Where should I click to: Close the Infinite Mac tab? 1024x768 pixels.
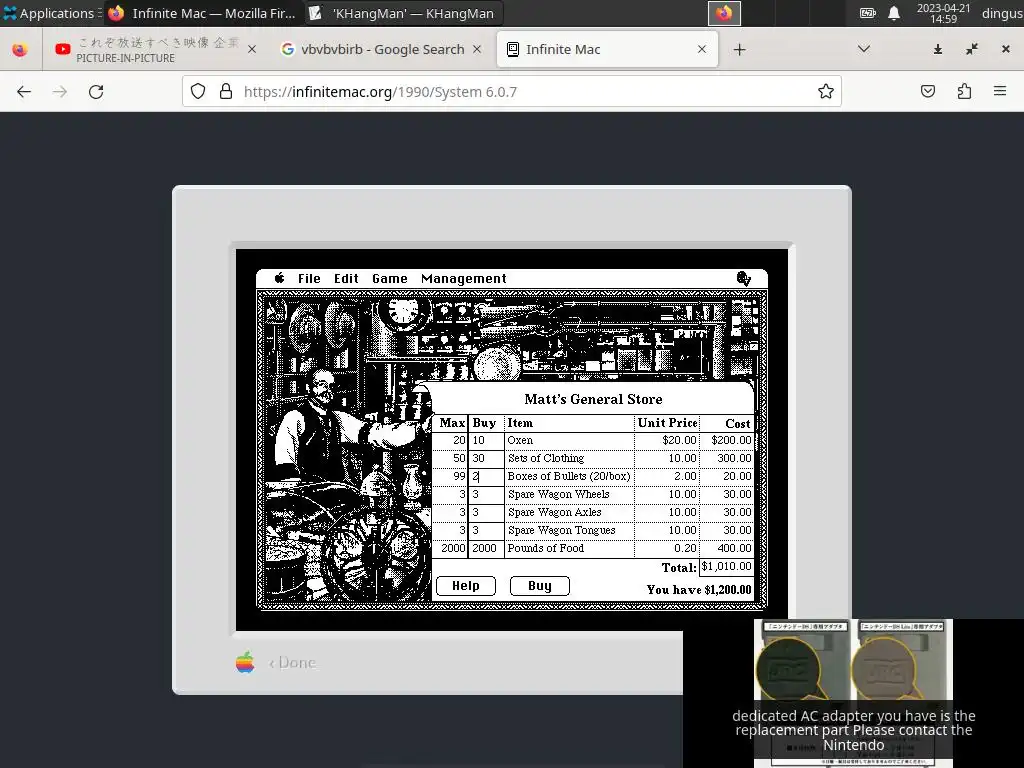[702, 50]
